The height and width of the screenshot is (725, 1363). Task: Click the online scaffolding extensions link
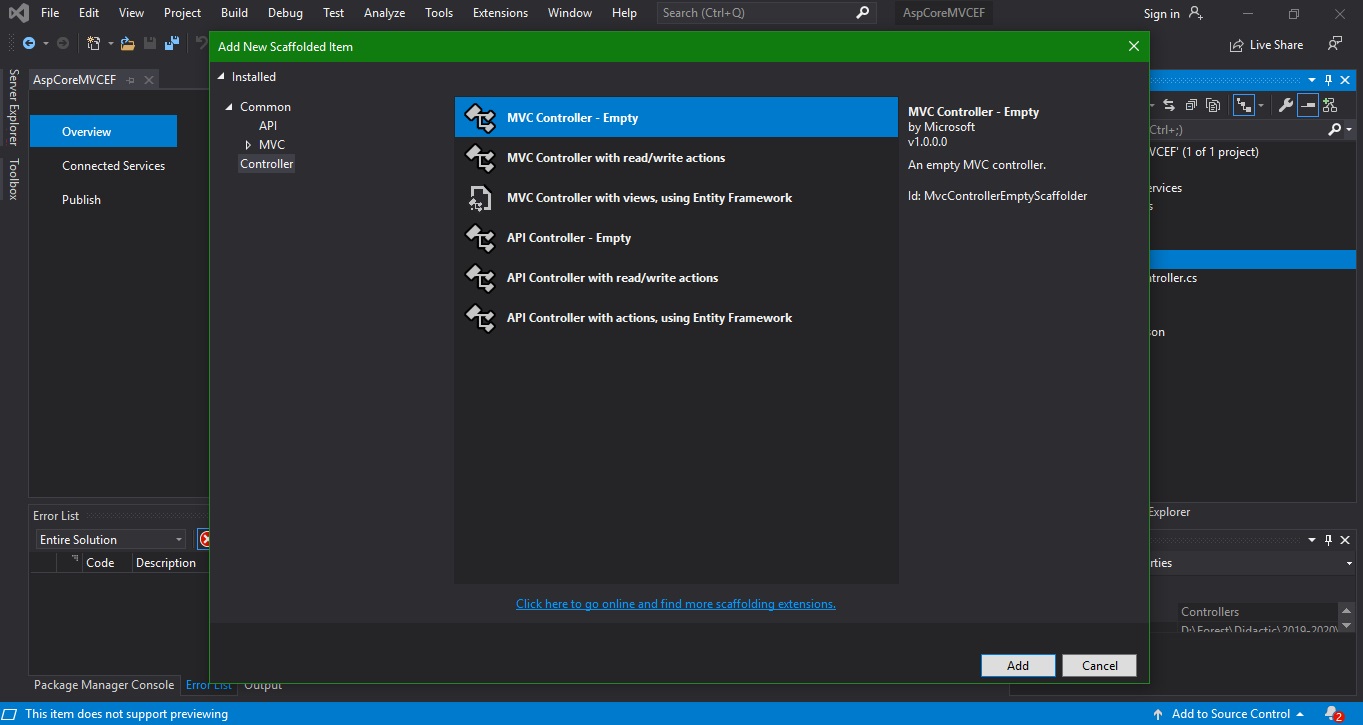coord(675,604)
